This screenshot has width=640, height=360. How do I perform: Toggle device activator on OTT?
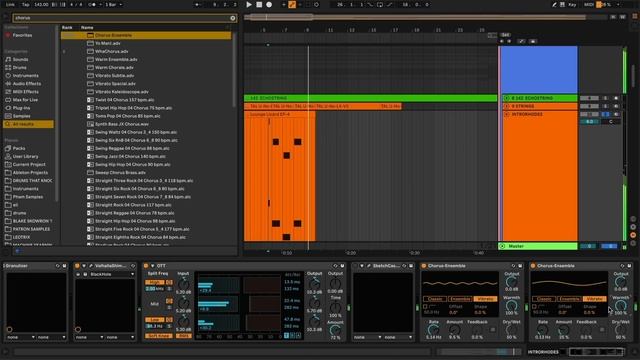pos(146,266)
